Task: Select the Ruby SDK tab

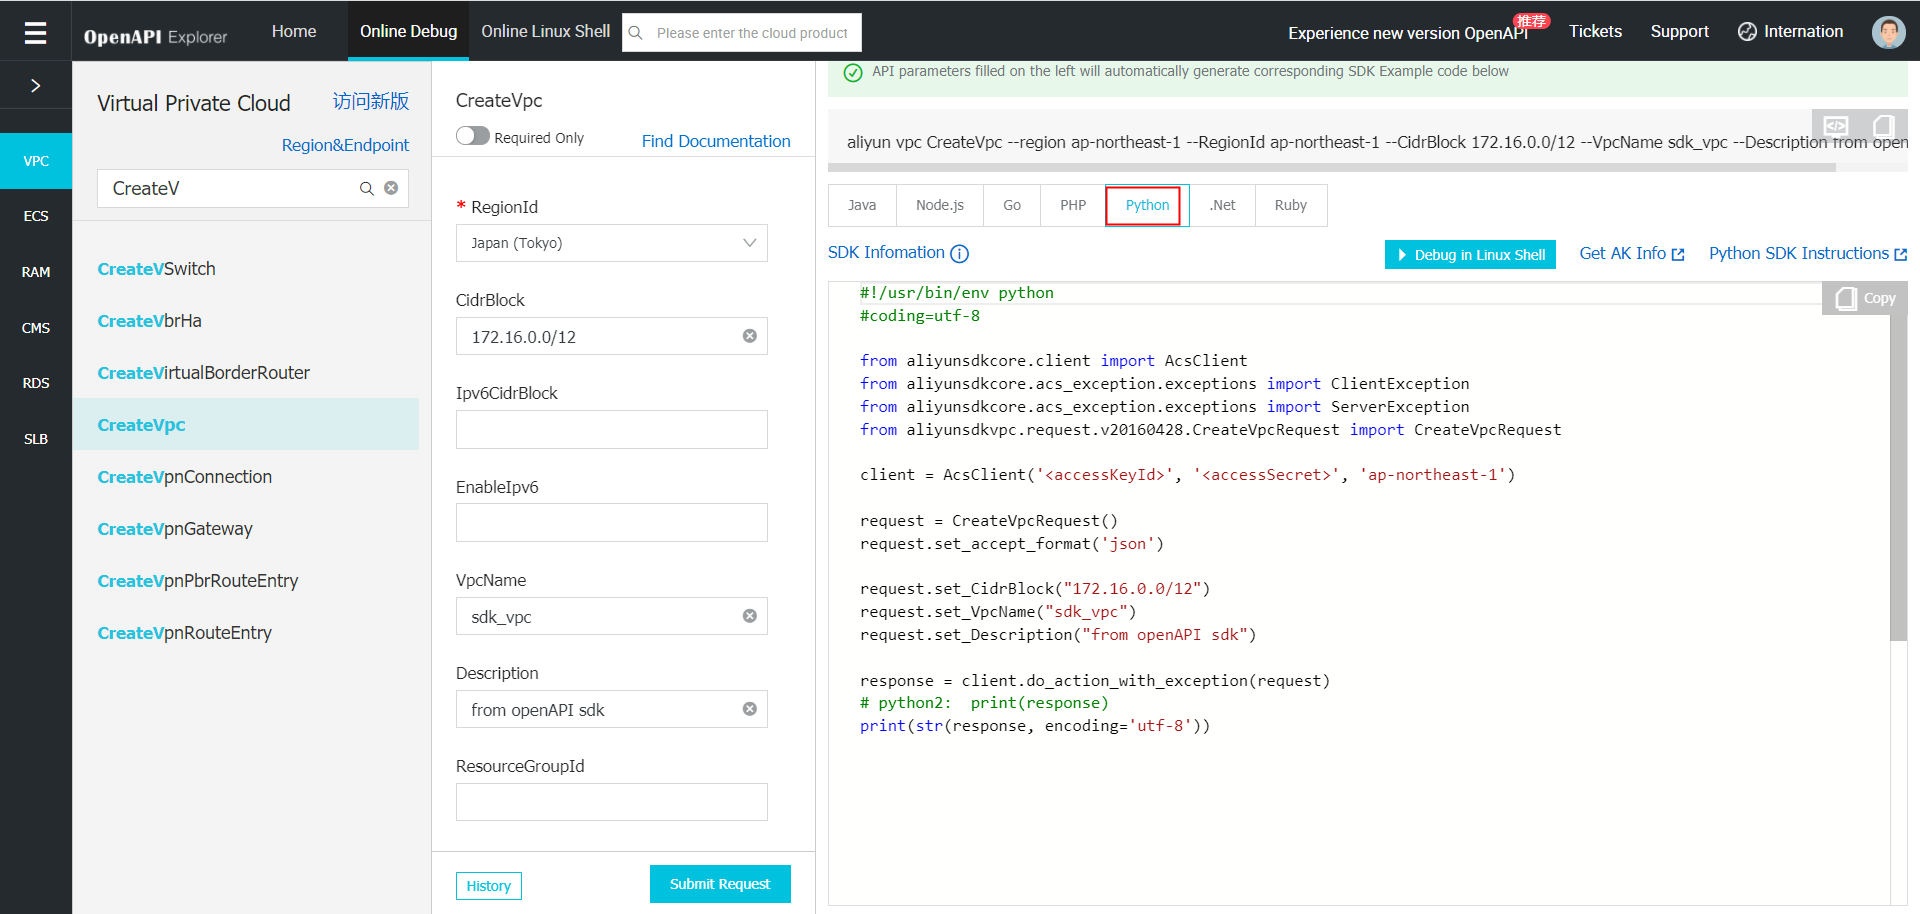Action: 1291,205
